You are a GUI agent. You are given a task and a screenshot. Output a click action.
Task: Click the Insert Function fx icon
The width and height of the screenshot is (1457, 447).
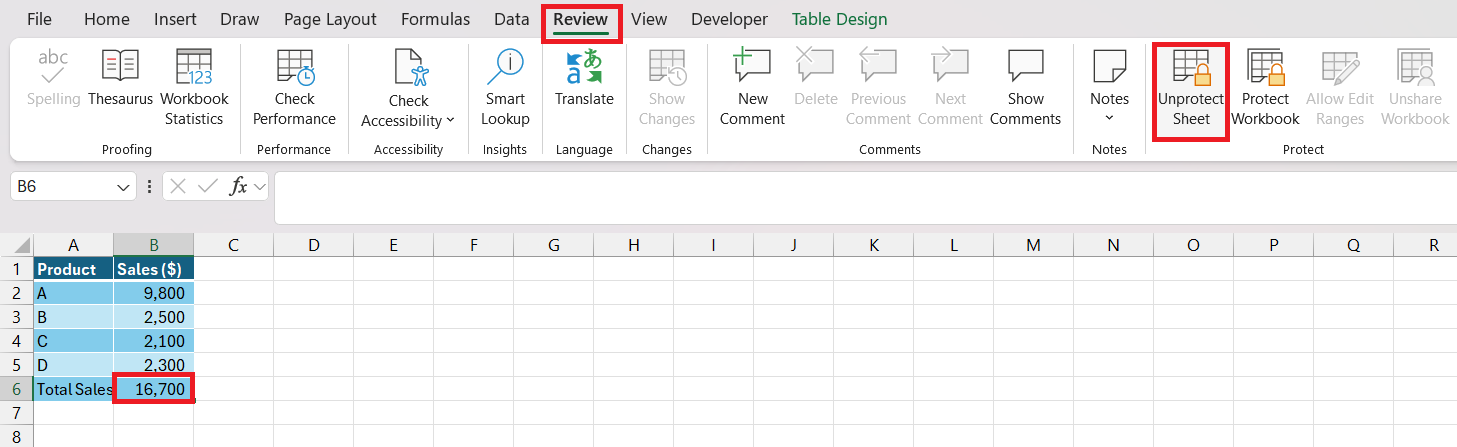[238, 187]
